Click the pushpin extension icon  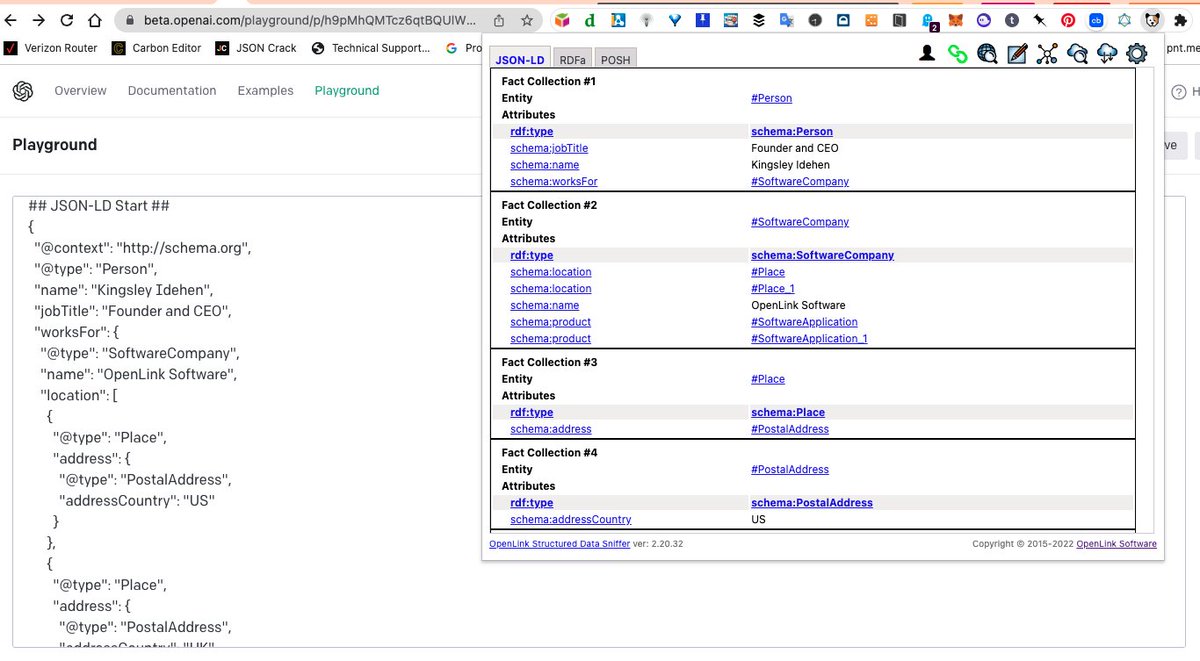point(1040,20)
